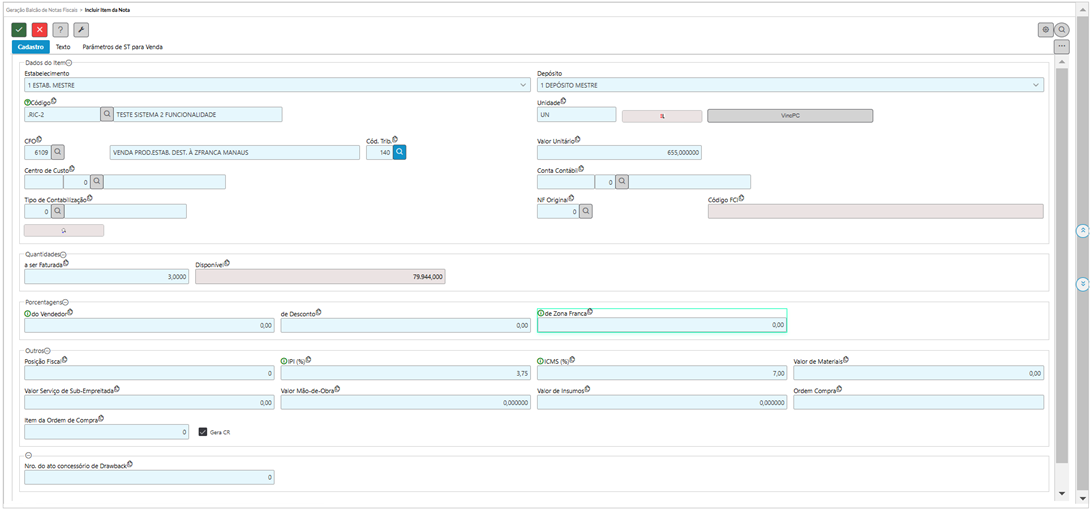The width and height of the screenshot is (1090, 510).
Task: Switch to the Texto tab
Action: 63,47
